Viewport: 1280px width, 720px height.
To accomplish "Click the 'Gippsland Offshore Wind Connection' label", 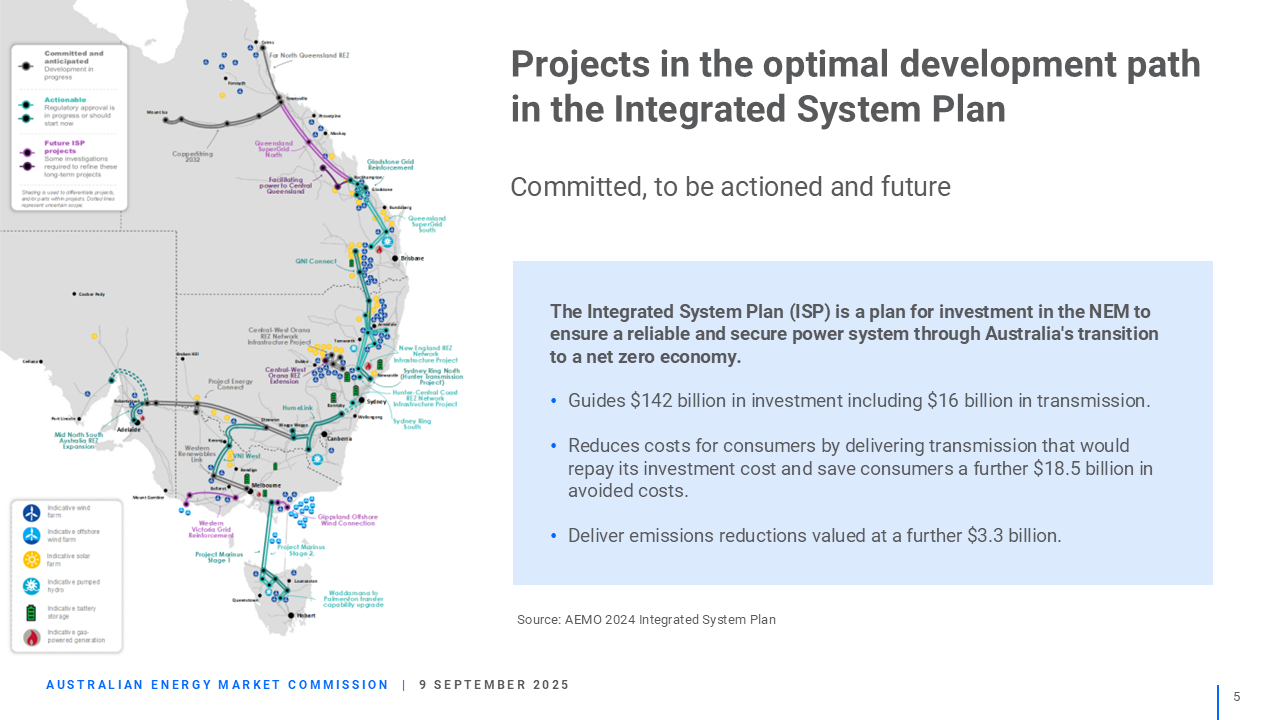I will pos(348,520).
